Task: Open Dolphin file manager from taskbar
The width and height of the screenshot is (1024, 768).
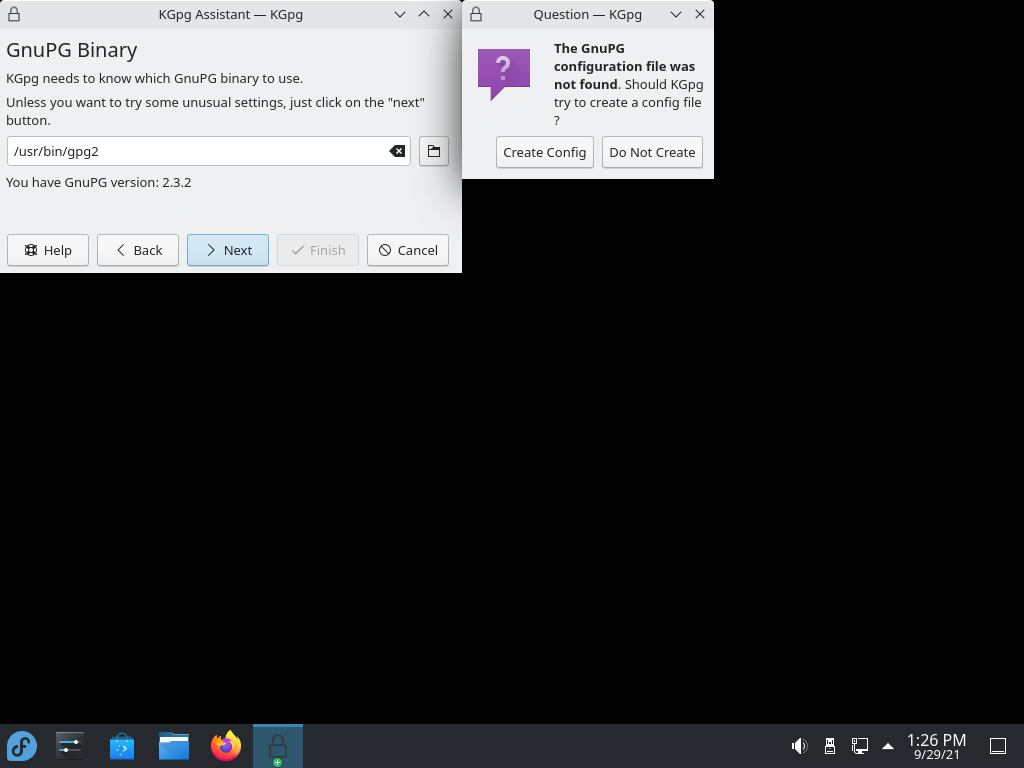Action: pyautogui.click(x=174, y=746)
